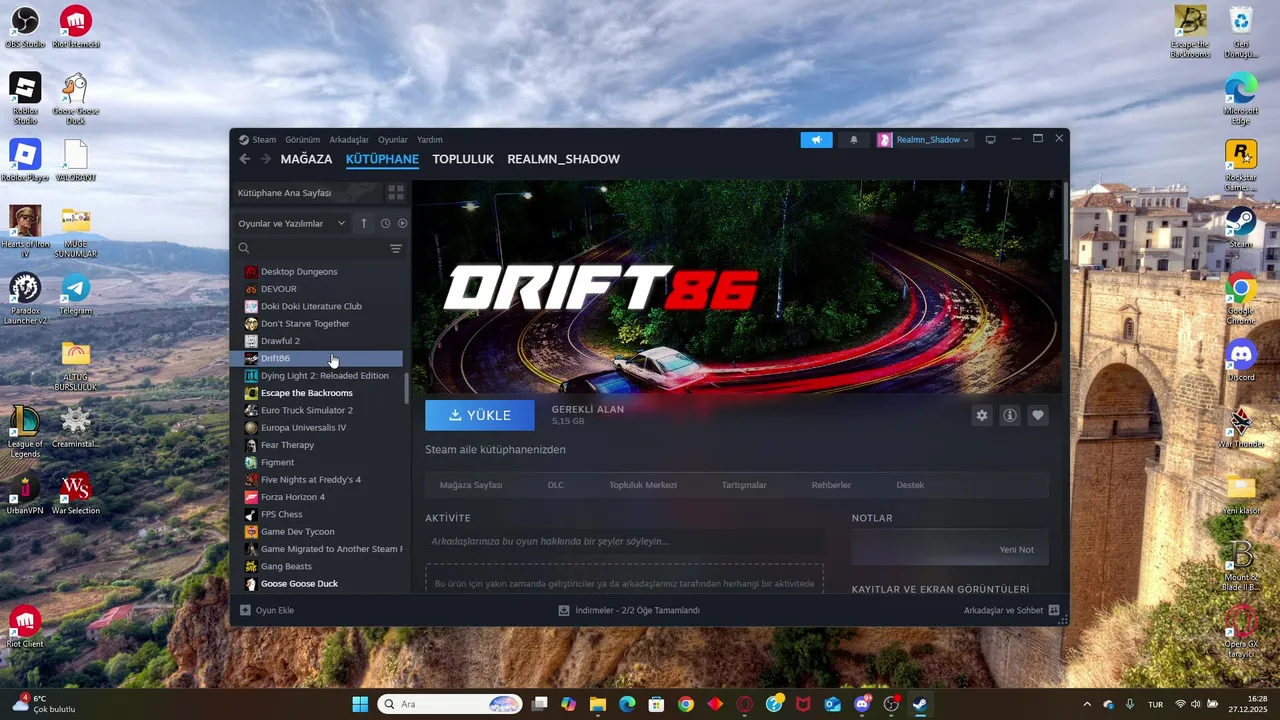The image size is (1280, 720).
Task: Open REALMN_SHADOW profile tab
Action: tap(563, 159)
